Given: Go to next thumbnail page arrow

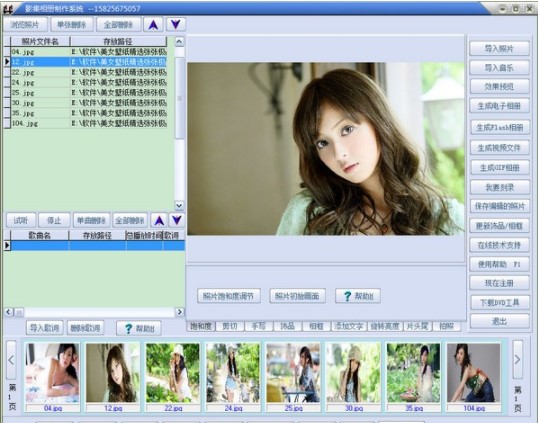Looking at the screenshot, I should point(517,360).
